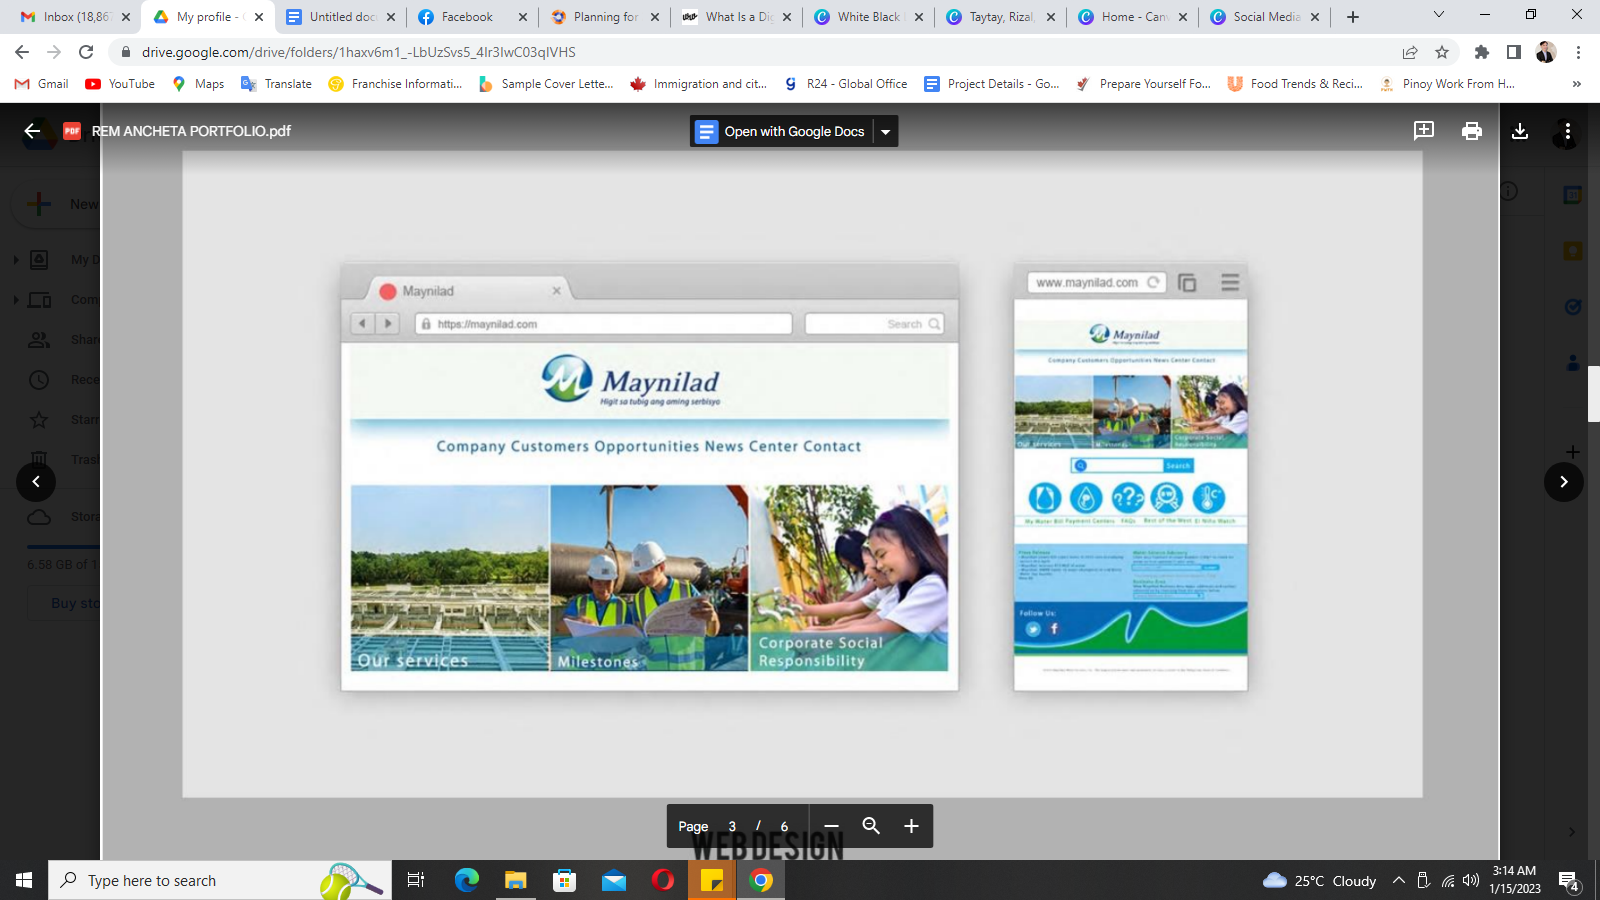The width and height of the screenshot is (1600, 900).
Task: Switch to the Home - Canva tab
Action: [x=1134, y=17]
